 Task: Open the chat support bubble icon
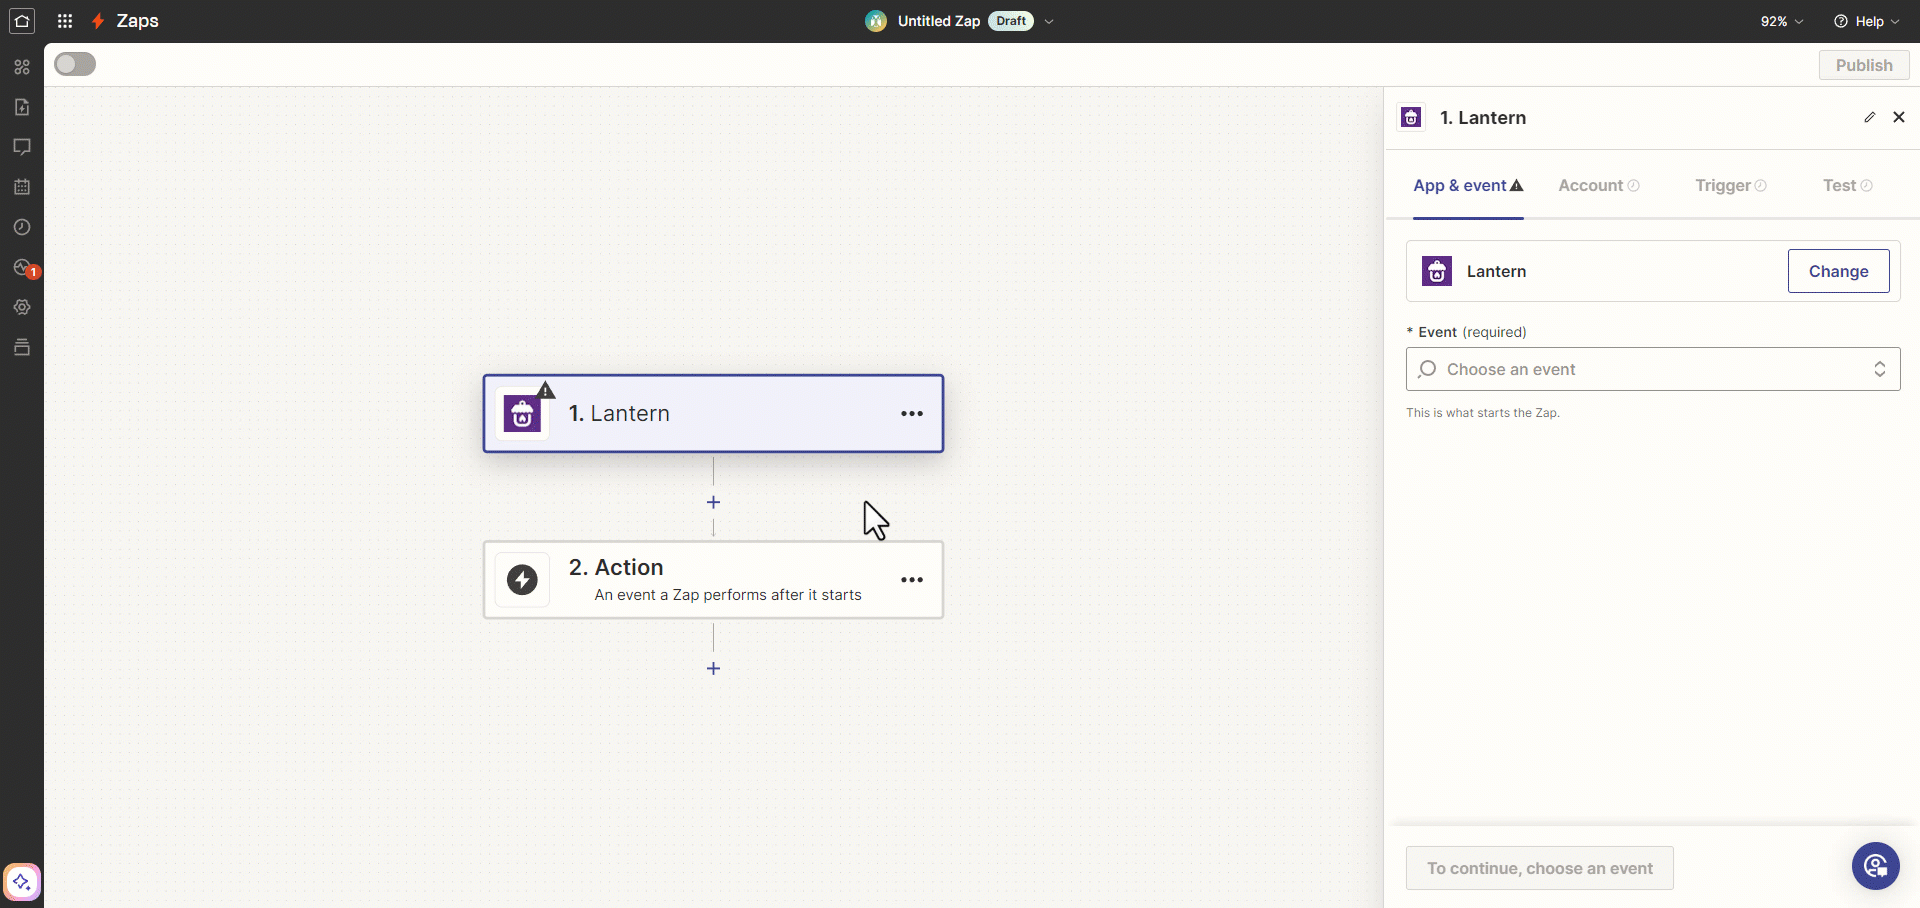1876,866
